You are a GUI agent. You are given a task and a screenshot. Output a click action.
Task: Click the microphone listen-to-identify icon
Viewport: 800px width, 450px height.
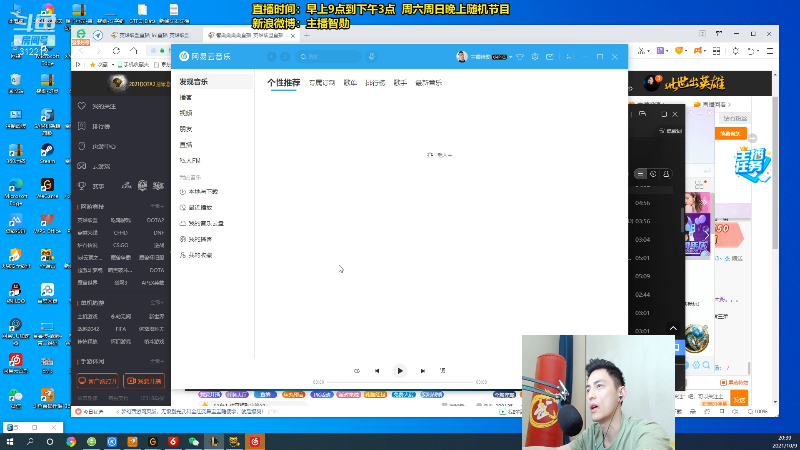(372, 57)
